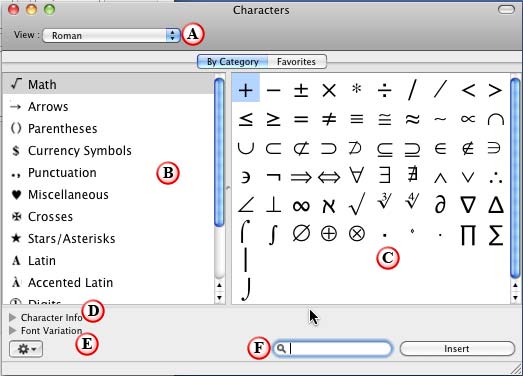Choose the perpendicular (⊥) symbol
Screen dimensions: 523x376
click(273, 205)
